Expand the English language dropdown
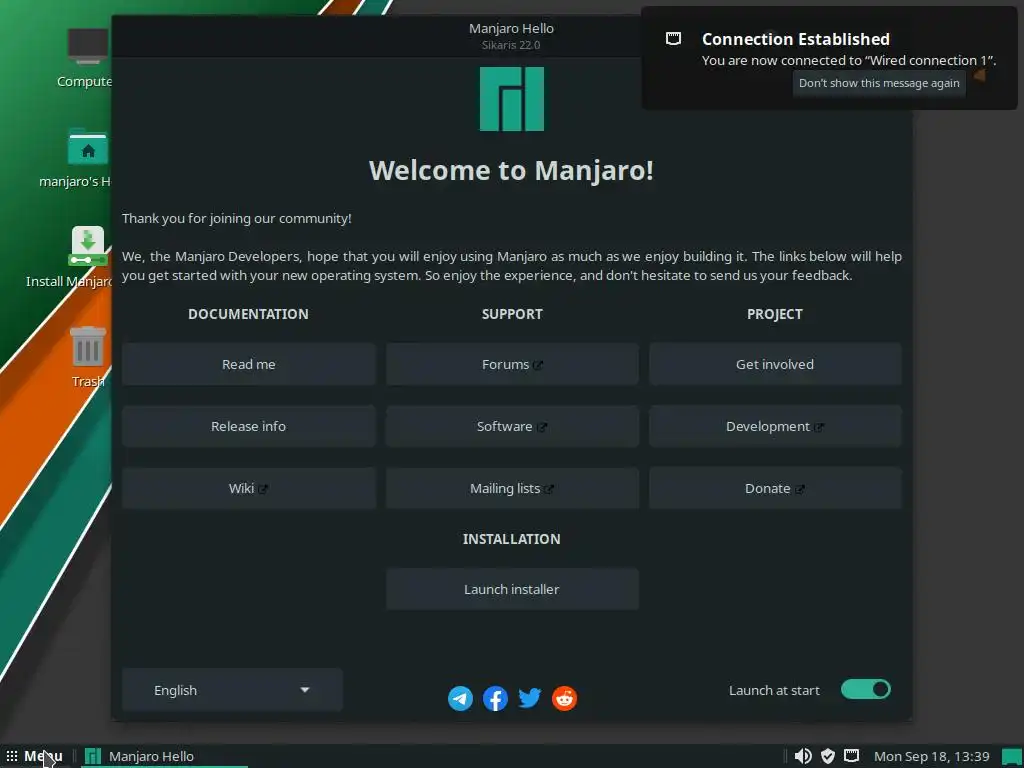 232,690
